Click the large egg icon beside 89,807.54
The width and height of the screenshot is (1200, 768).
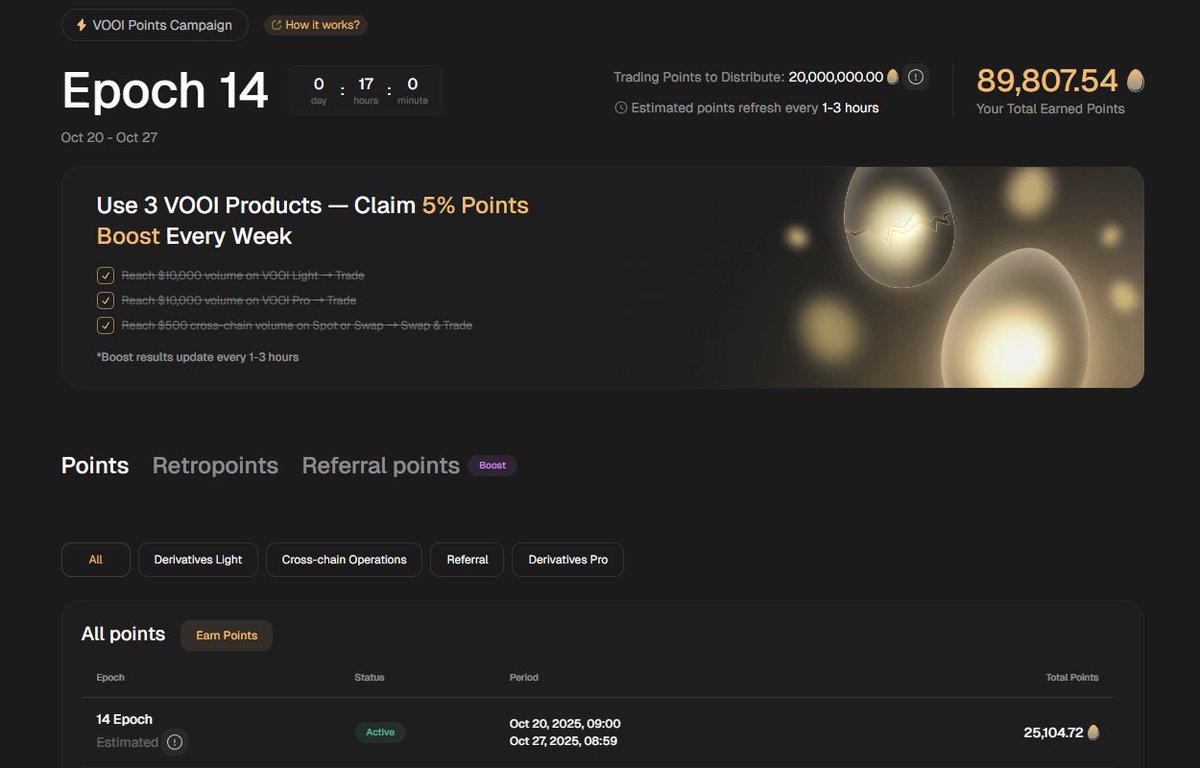tap(1135, 80)
